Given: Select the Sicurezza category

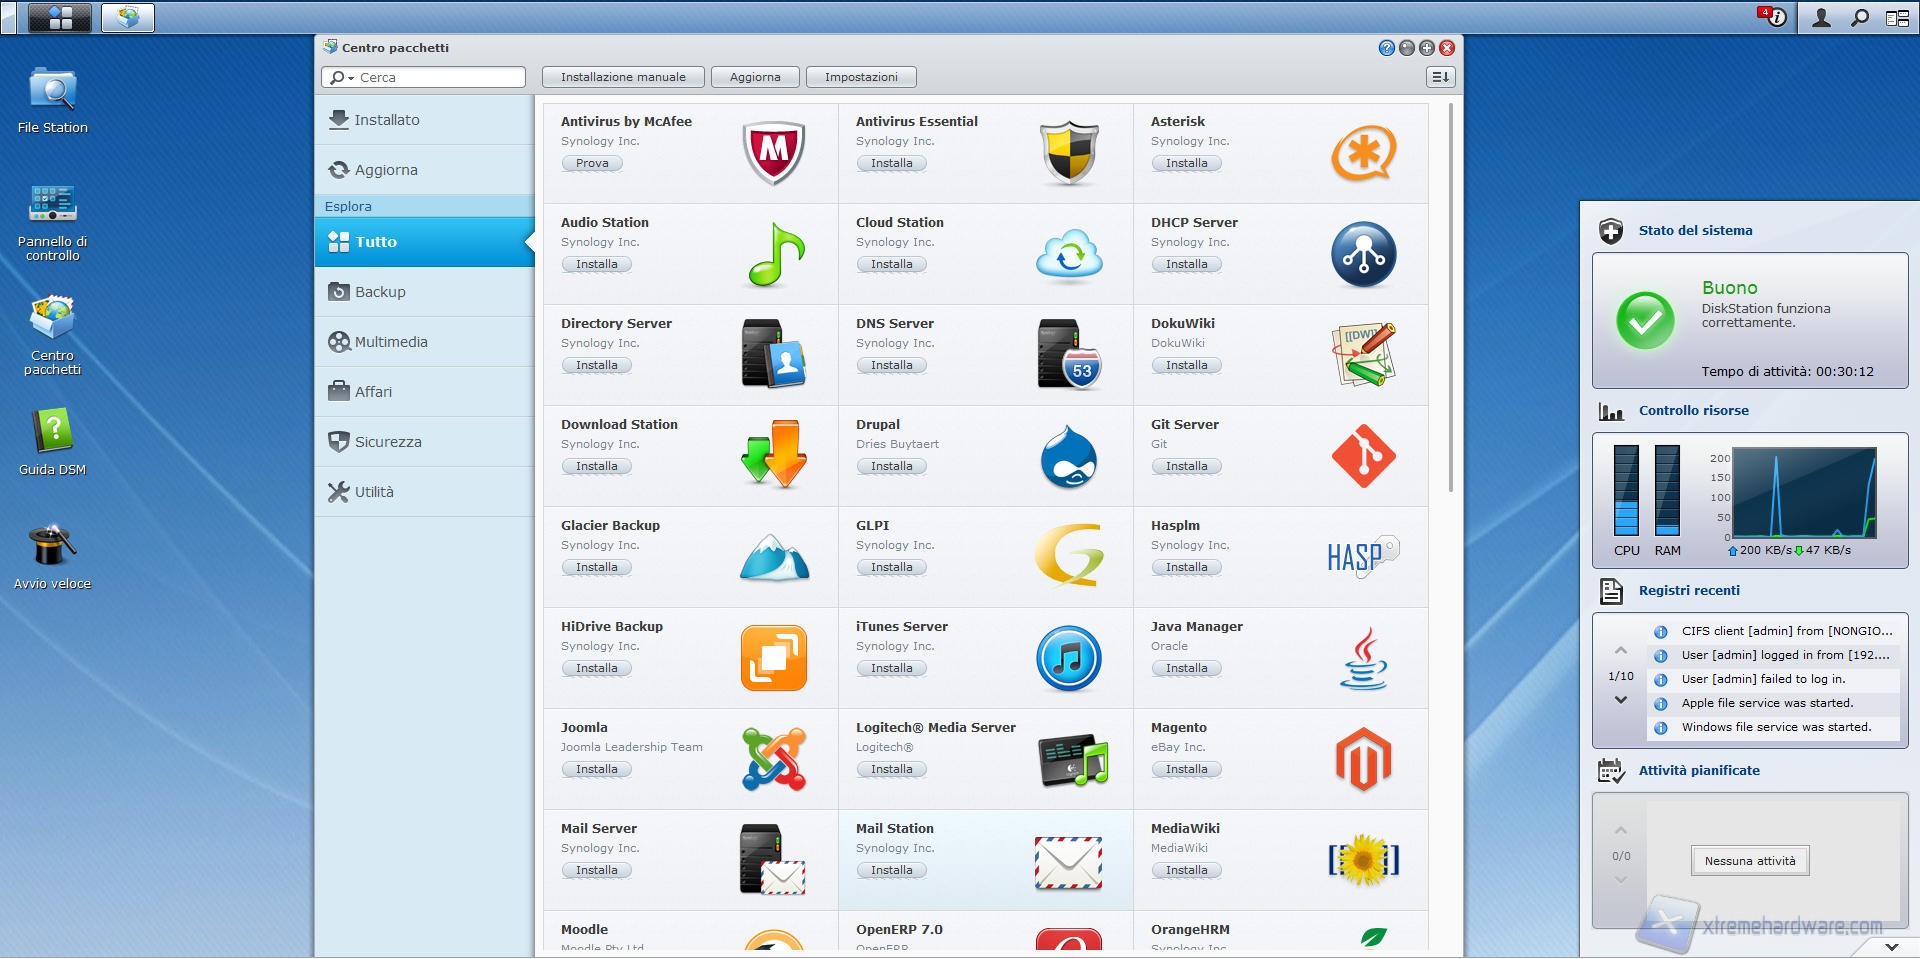Looking at the screenshot, I should tap(387, 442).
